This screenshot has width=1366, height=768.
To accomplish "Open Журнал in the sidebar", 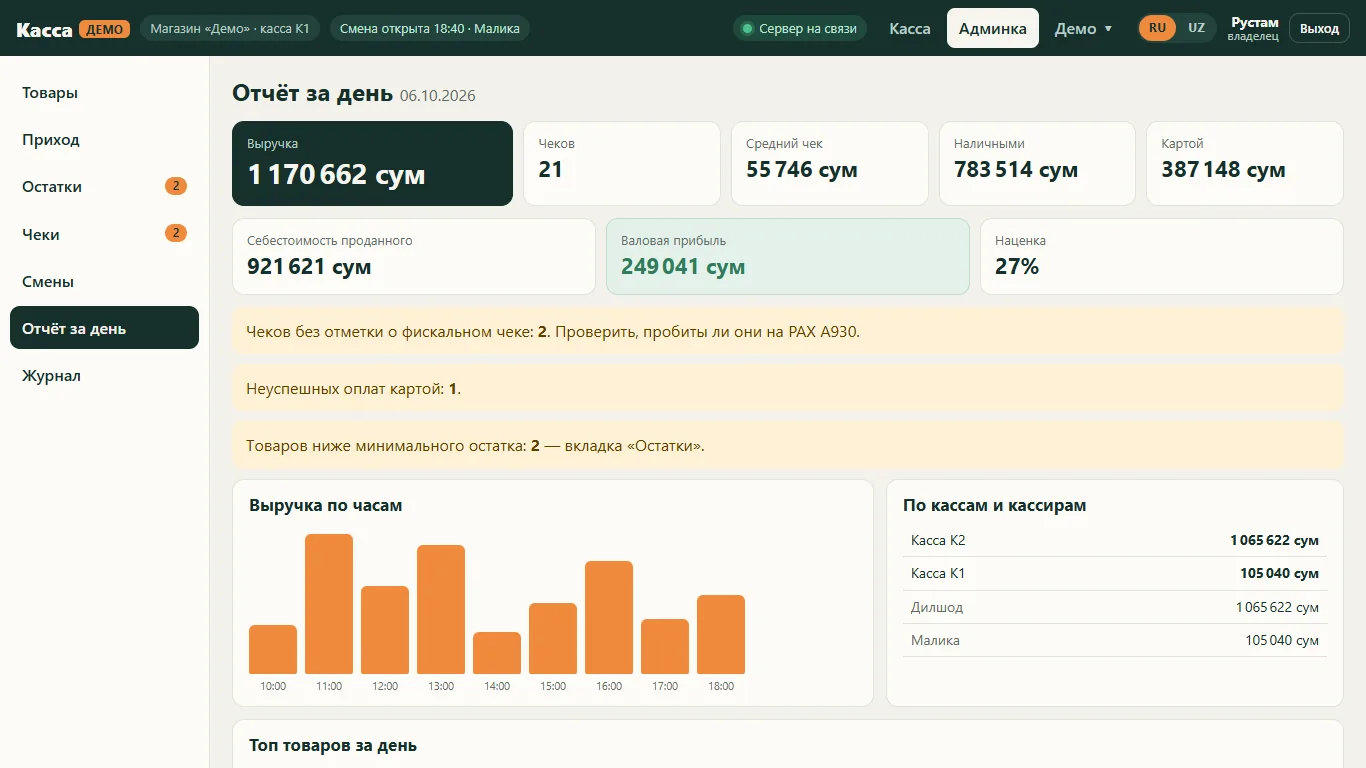I will (x=104, y=376).
